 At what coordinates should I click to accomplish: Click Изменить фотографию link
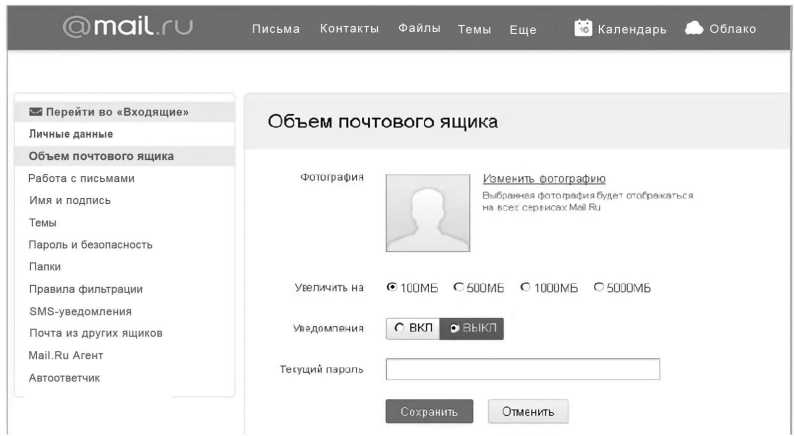click(544, 179)
